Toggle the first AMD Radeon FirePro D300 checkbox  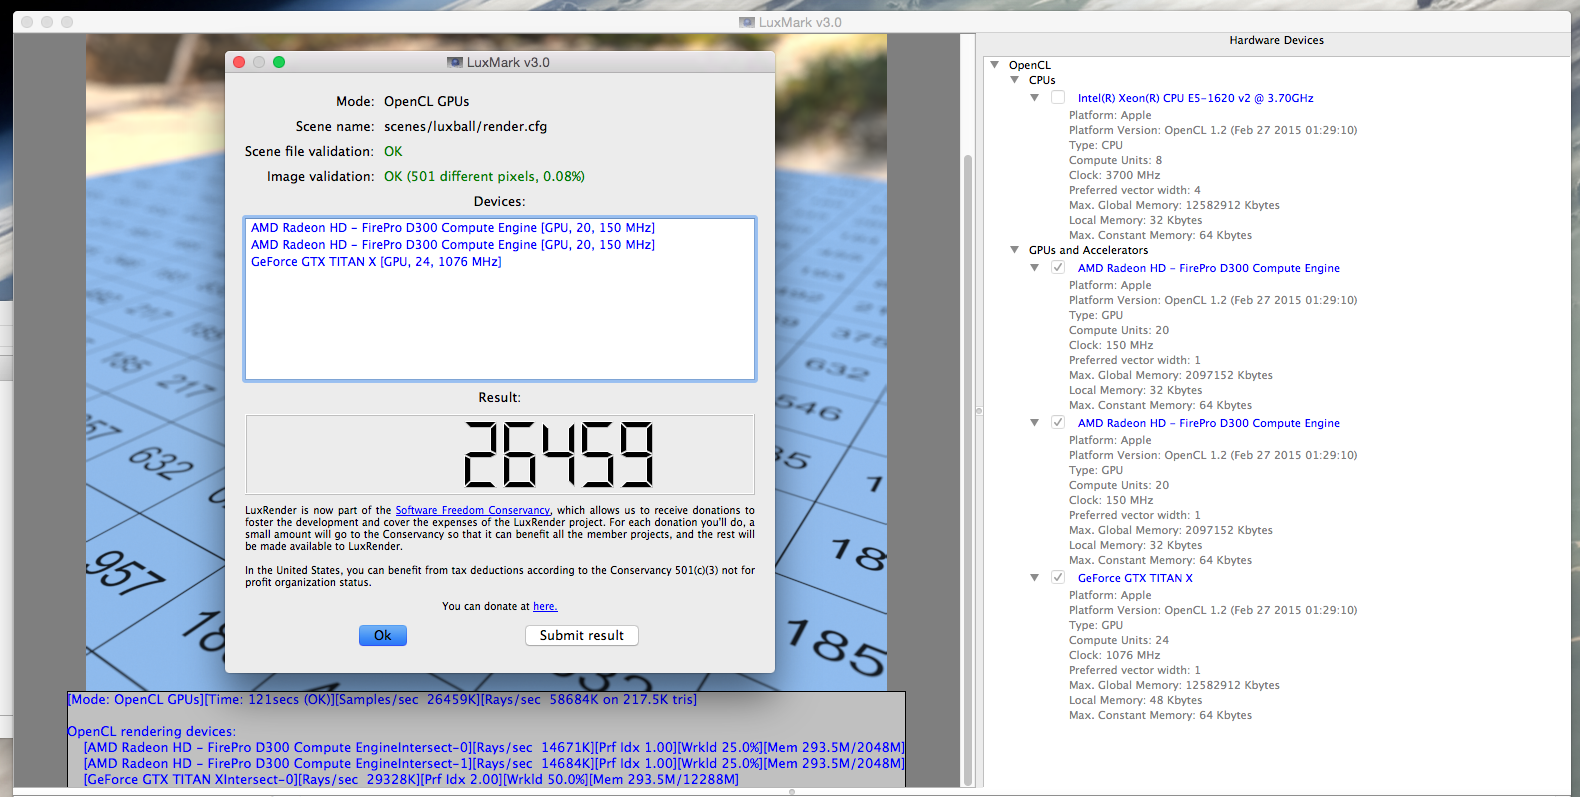pos(1058,267)
